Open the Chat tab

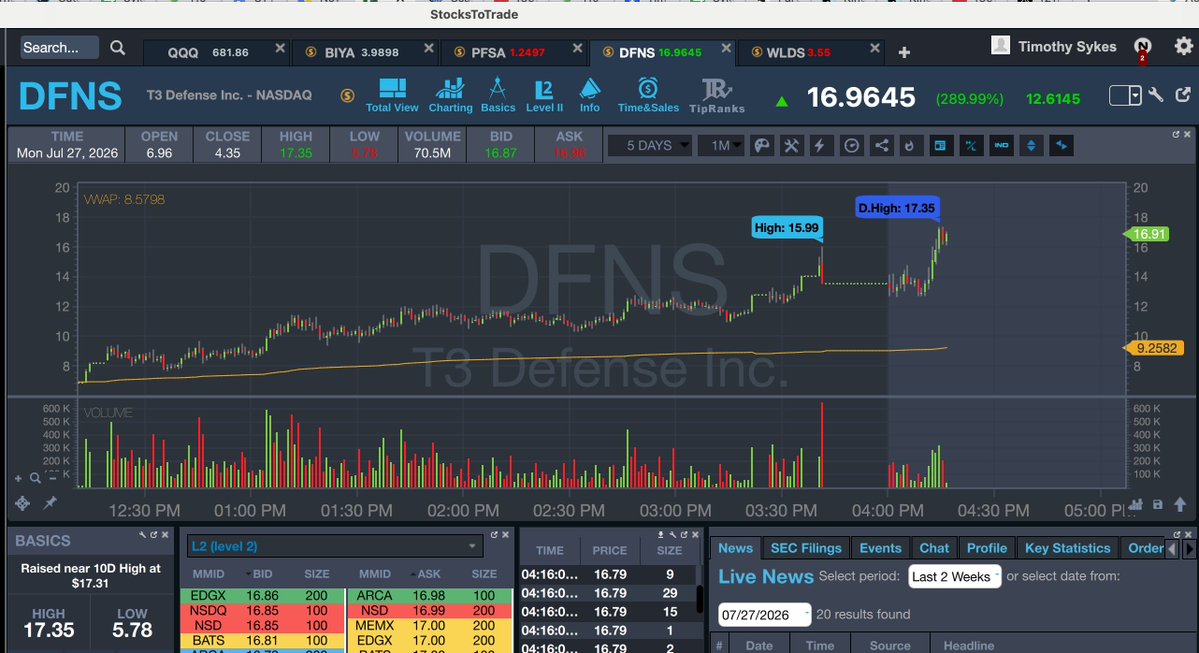[x=934, y=548]
